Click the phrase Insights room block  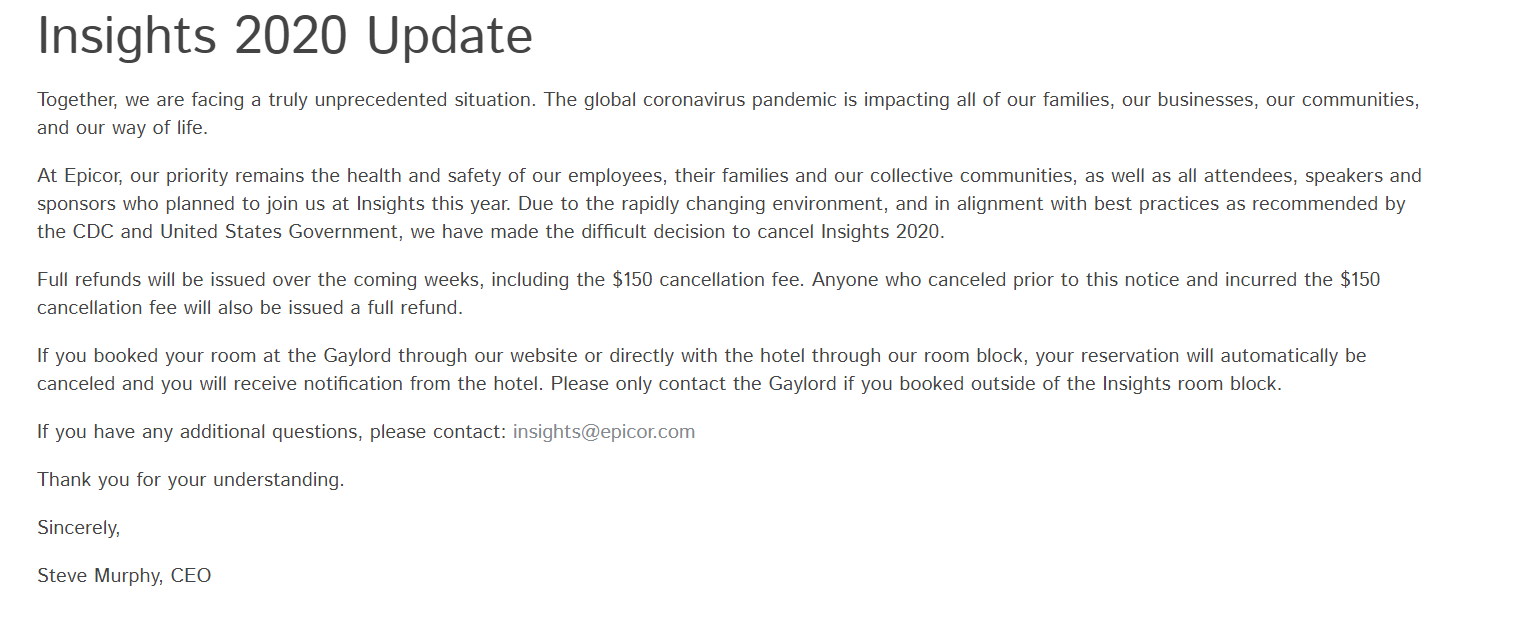[1191, 384]
